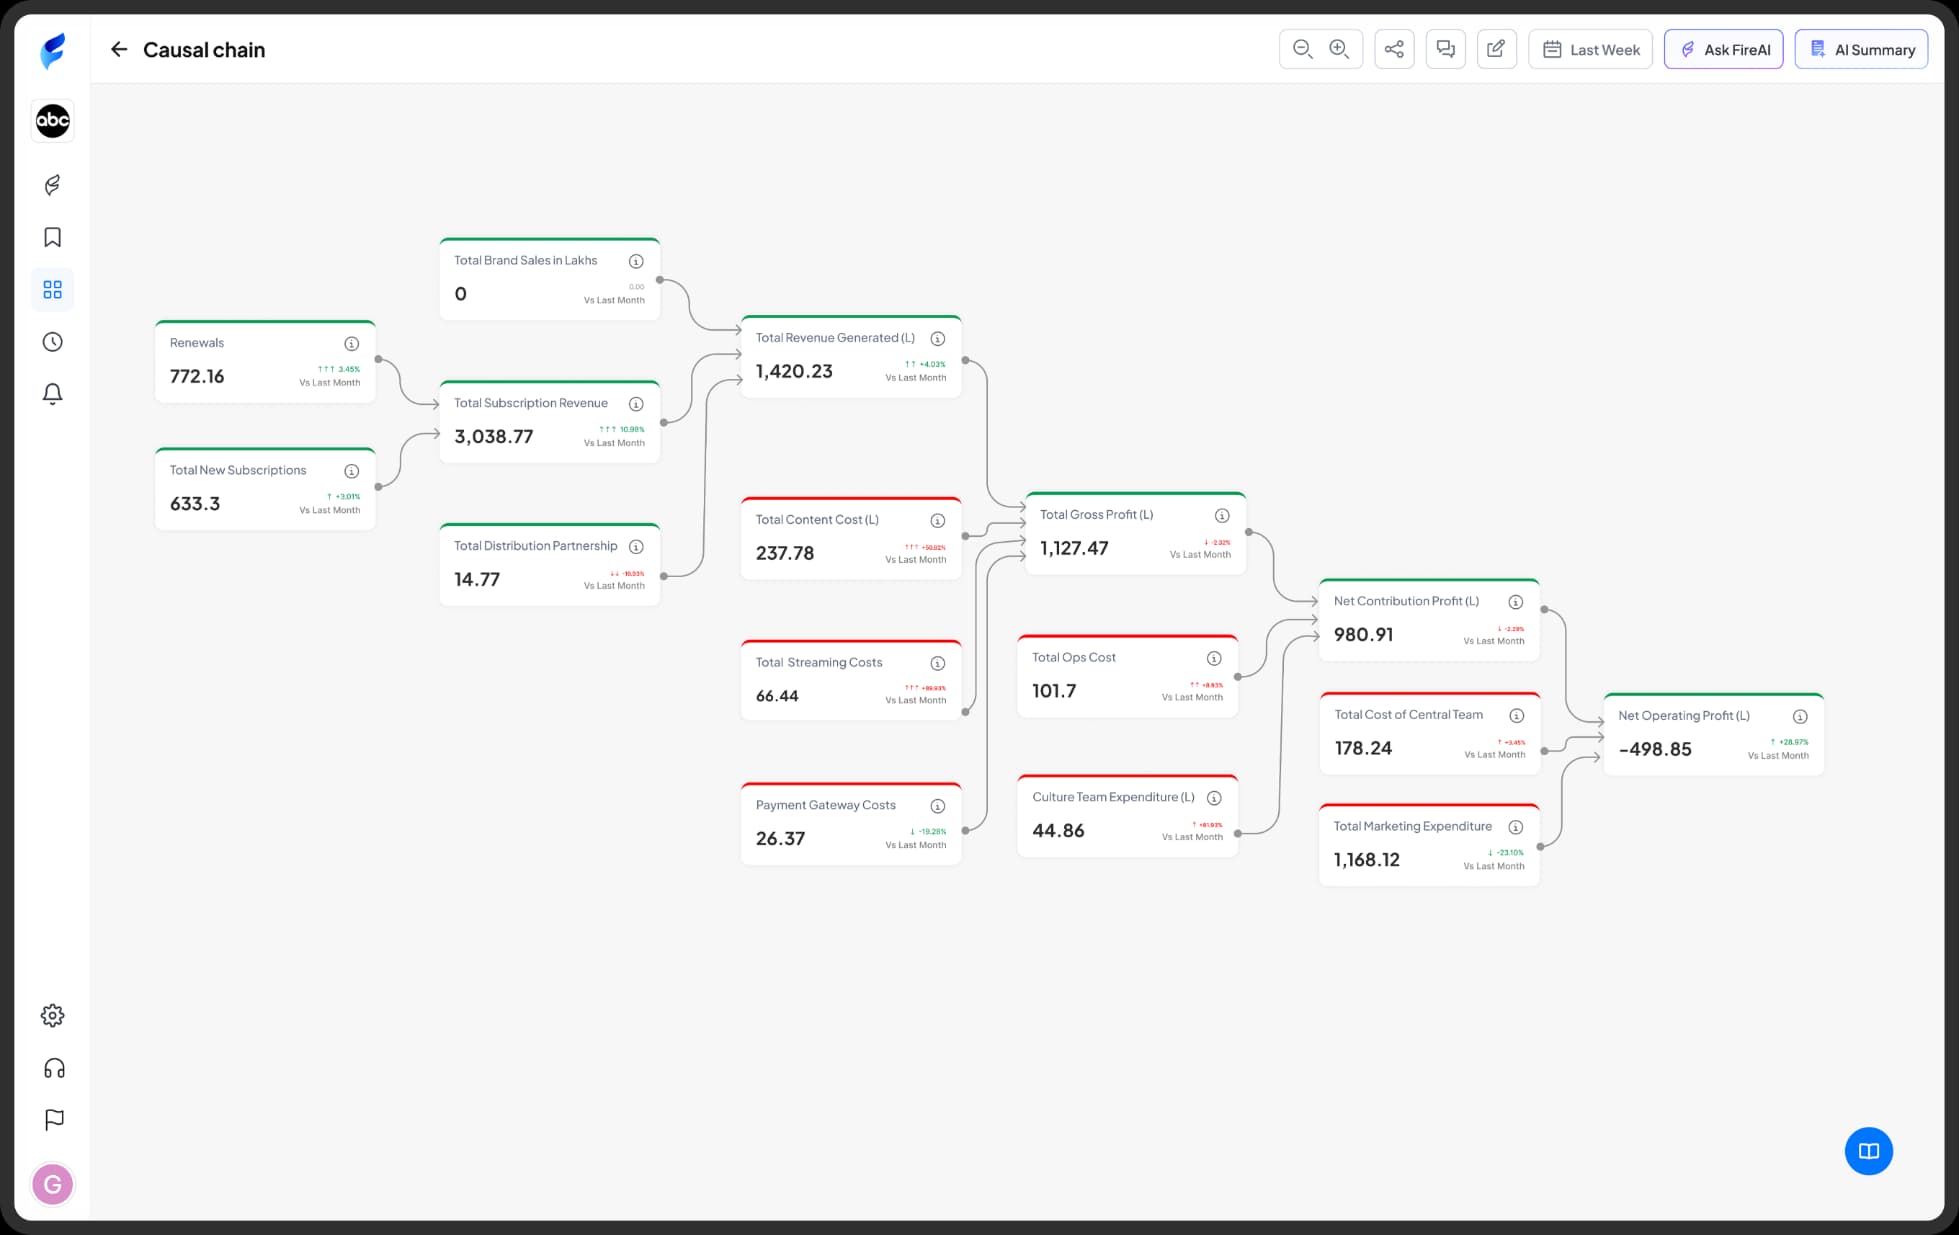
Task: Edit the causal chain
Action: pyautogui.click(x=1496, y=48)
